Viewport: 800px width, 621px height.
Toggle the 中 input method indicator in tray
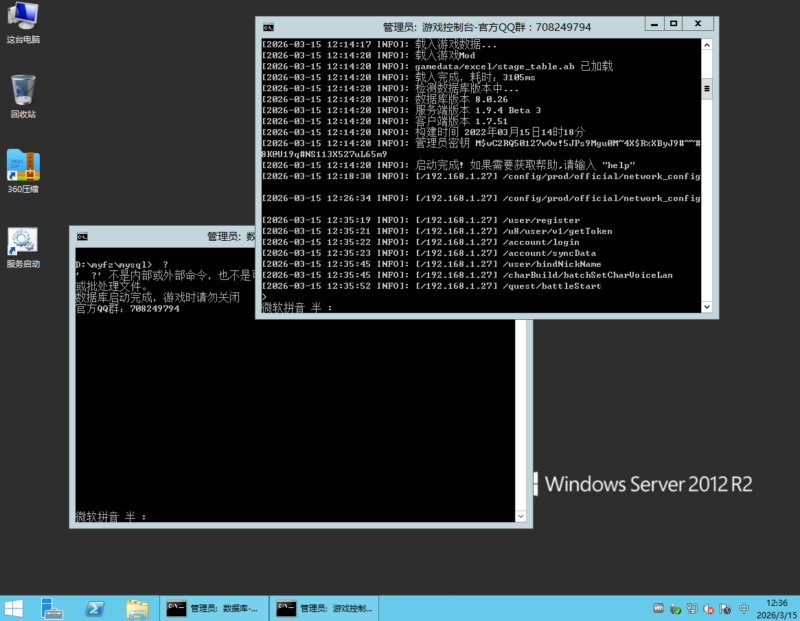pos(744,608)
